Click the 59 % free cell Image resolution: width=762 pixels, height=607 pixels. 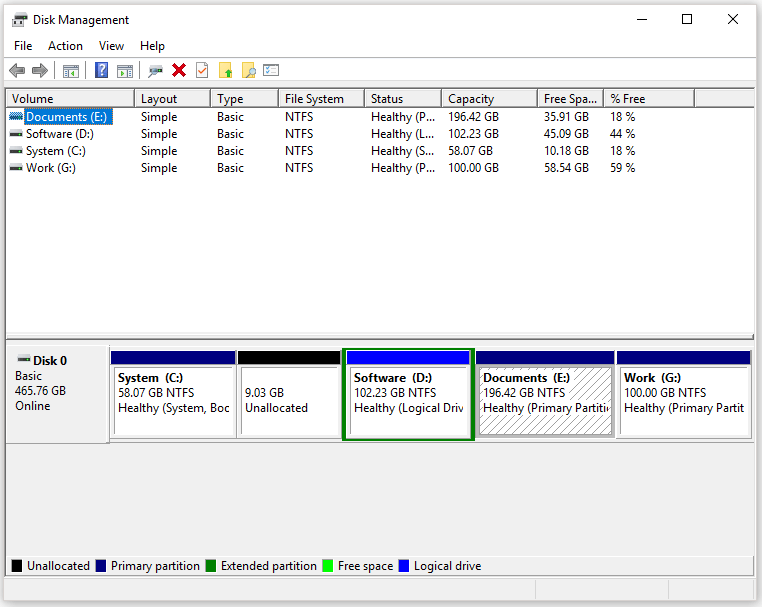pyautogui.click(x=623, y=168)
